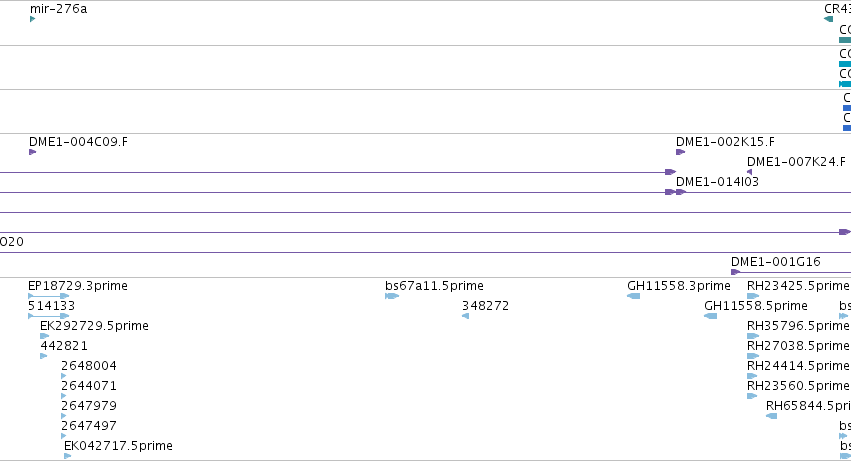Select the EP18729.3prime label
This screenshot has height=461, width=851.
point(78,286)
